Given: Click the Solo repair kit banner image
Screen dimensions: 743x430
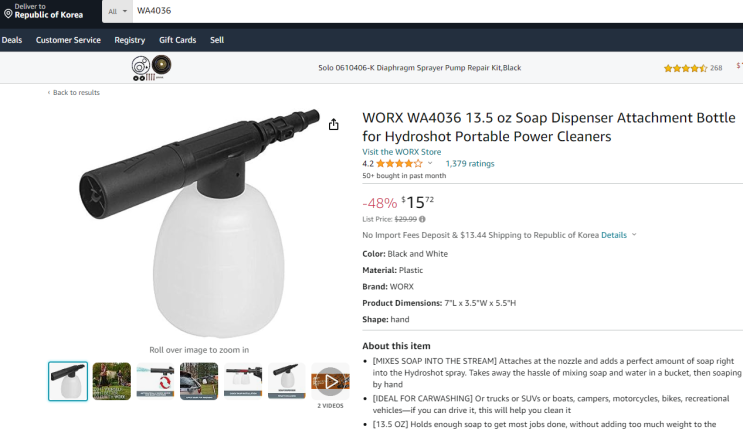Looking at the screenshot, I should click(152, 68).
